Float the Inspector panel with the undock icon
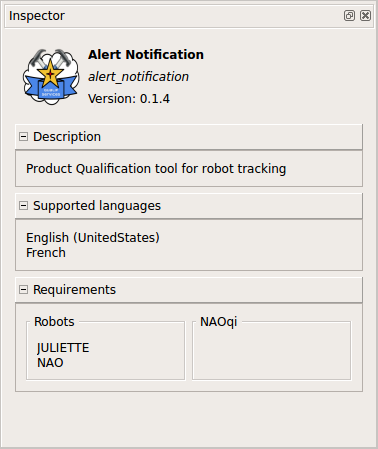Viewport: 378px width, 449px height. pyautogui.click(x=349, y=16)
